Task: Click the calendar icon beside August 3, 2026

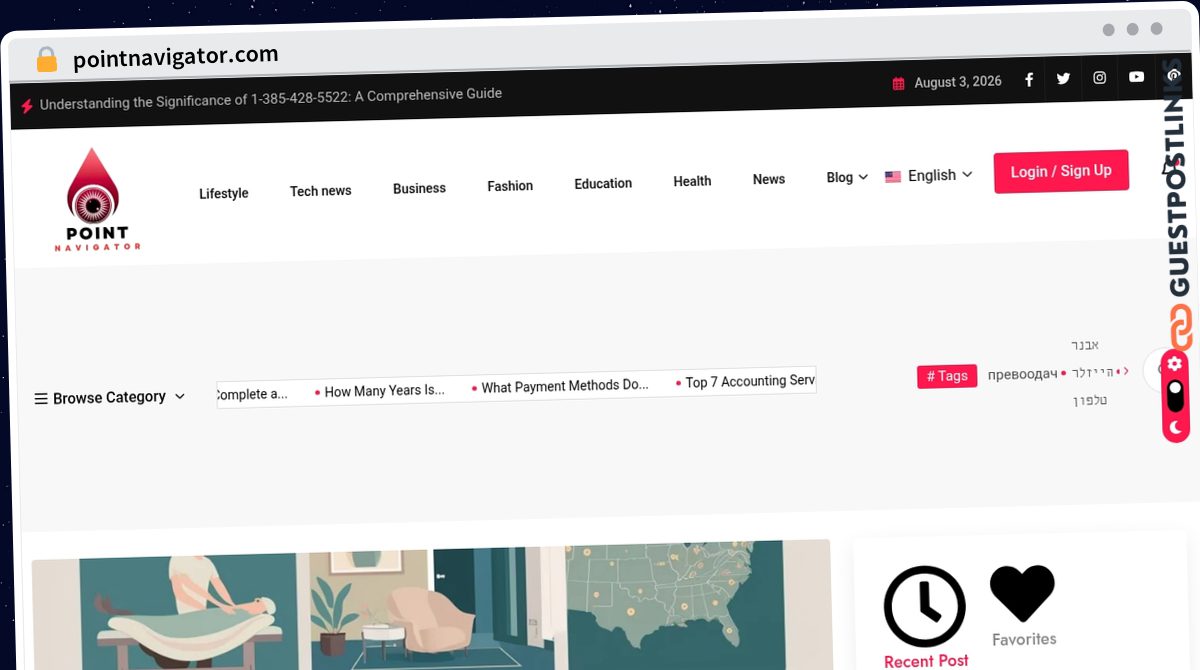Action: [x=898, y=84]
